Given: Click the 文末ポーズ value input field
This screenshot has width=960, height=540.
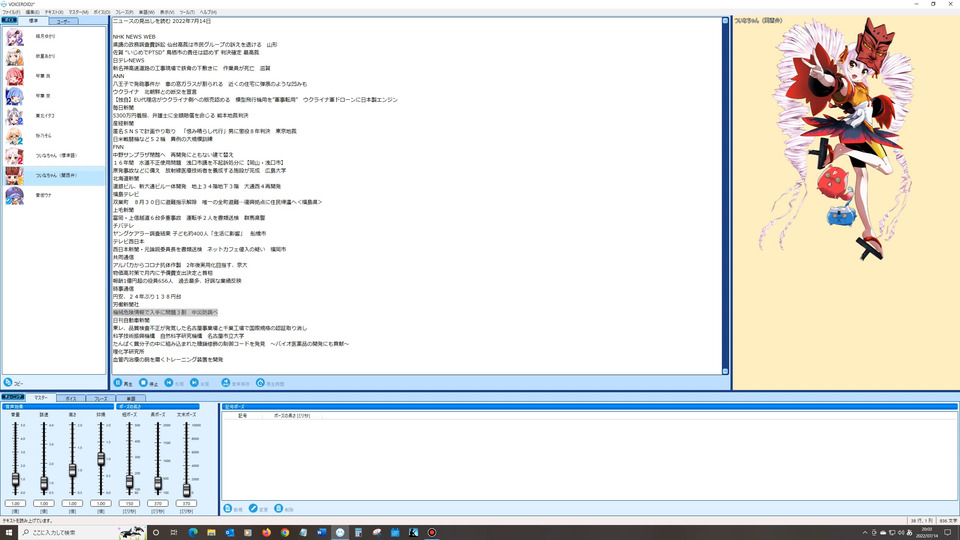Looking at the screenshot, I should [x=186, y=503].
